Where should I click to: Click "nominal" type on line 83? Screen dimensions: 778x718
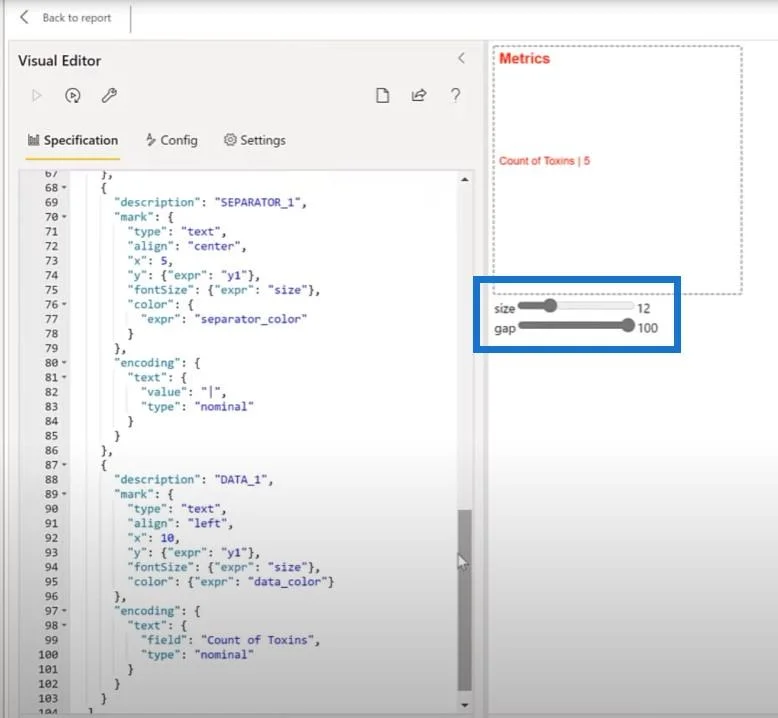(x=224, y=407)
